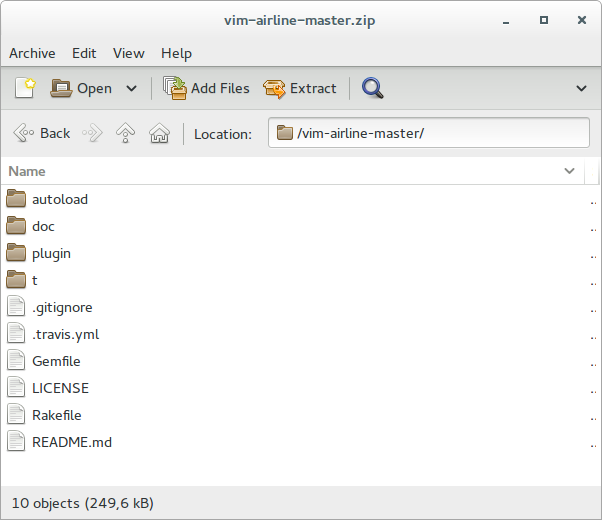Click the Gemfile file icon

16,361
